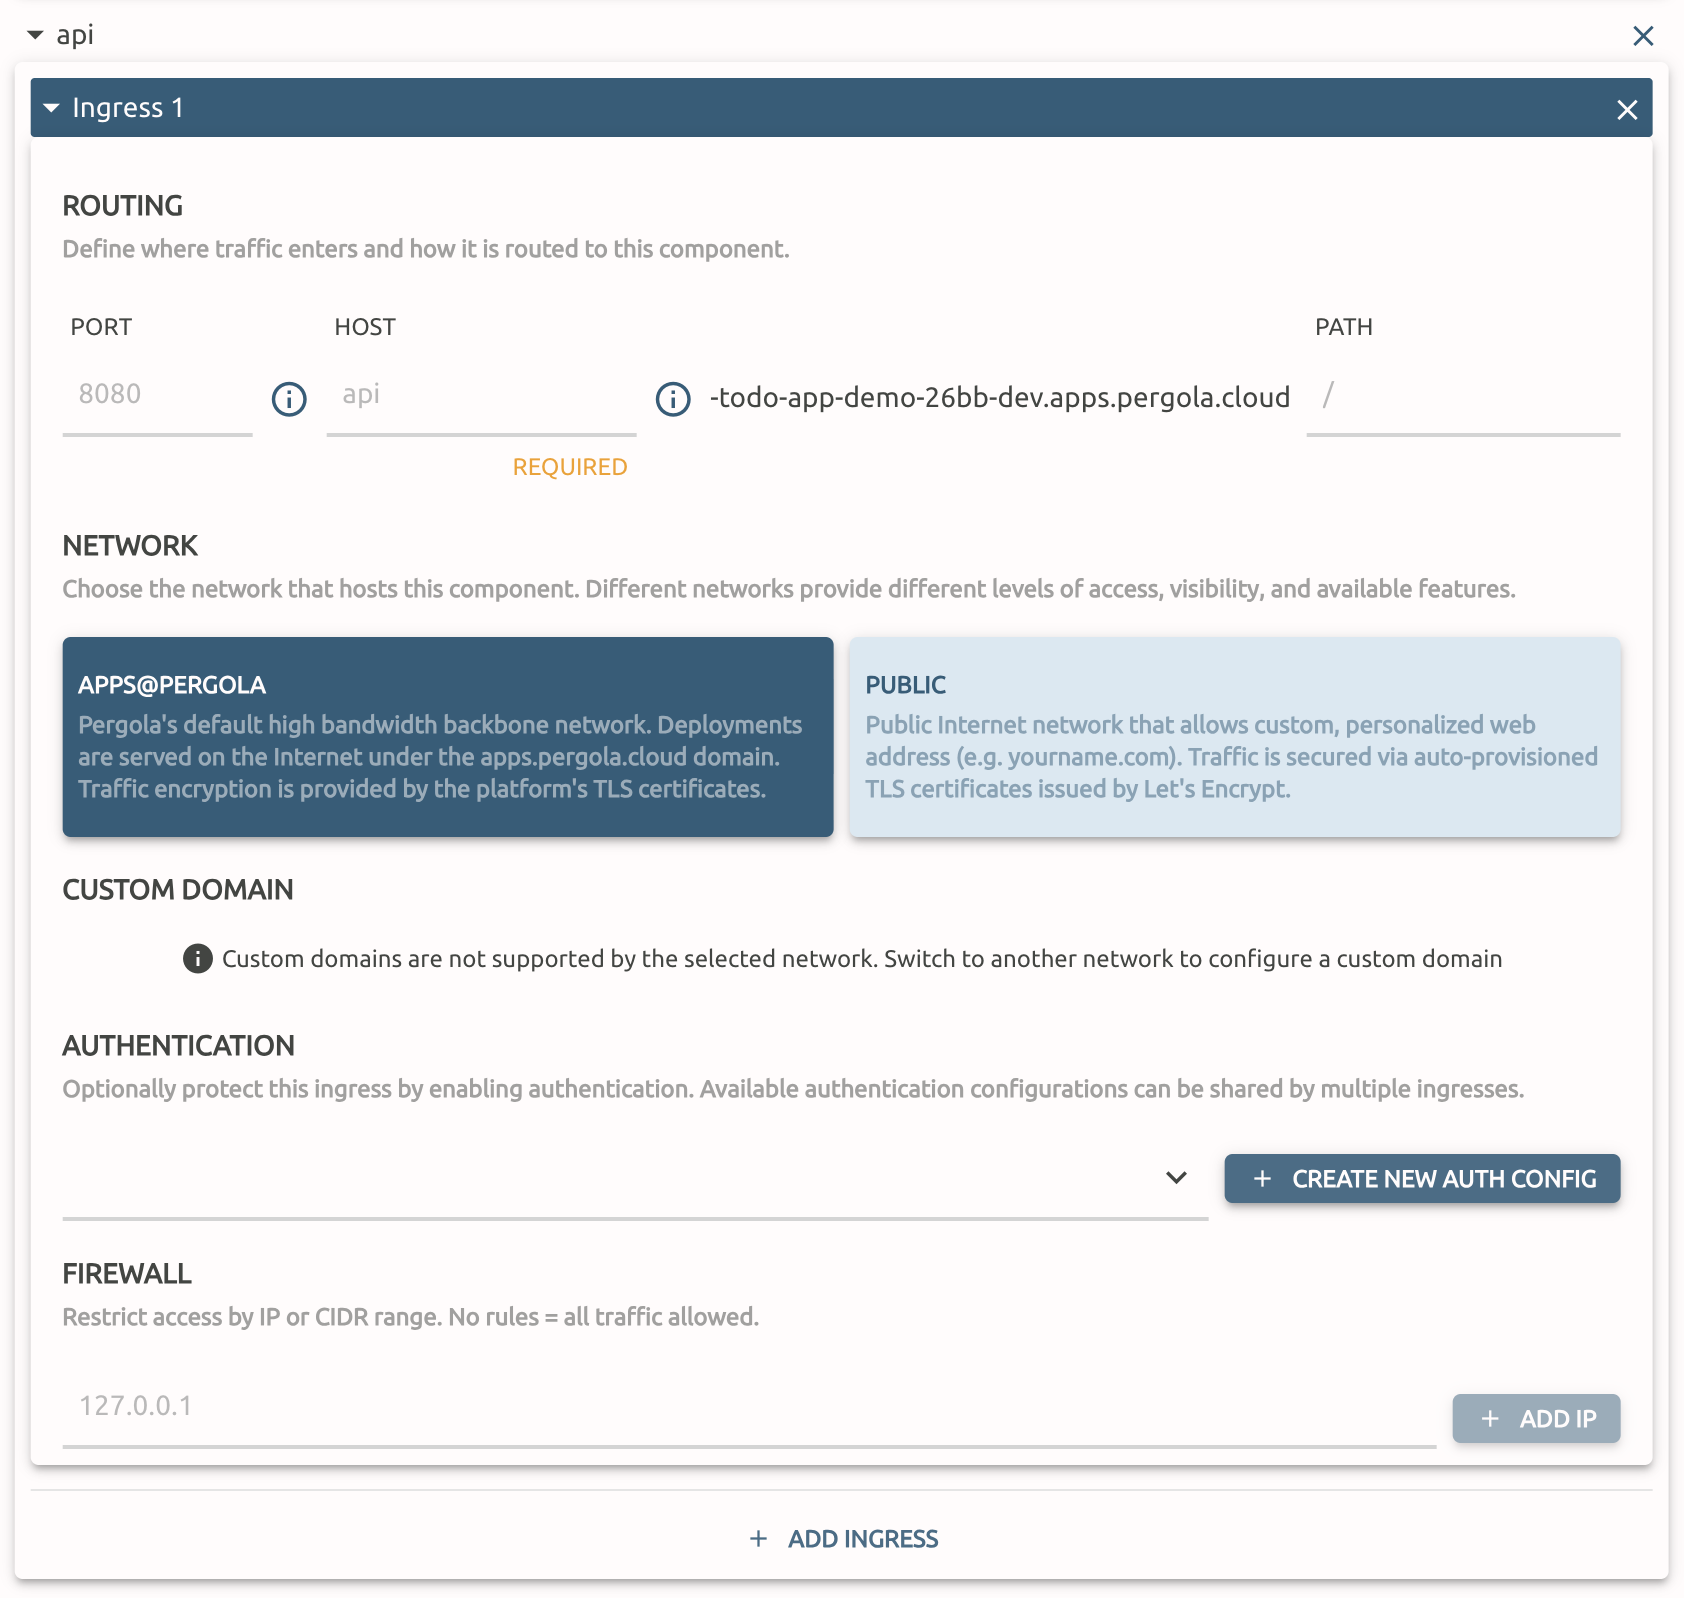Select the PUBLIC network card

pyautogui.click(x=1235, y=737)
